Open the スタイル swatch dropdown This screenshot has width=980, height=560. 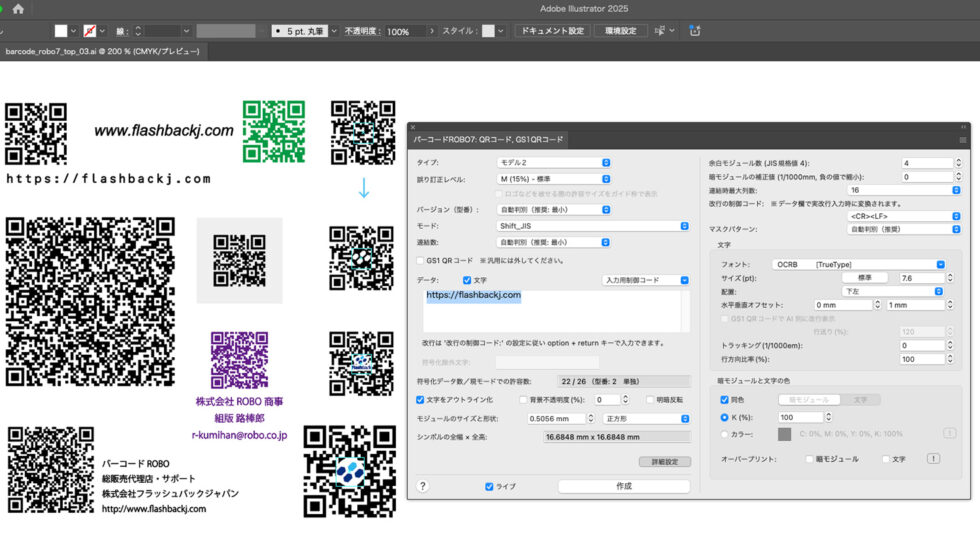[x=501, y=31]
